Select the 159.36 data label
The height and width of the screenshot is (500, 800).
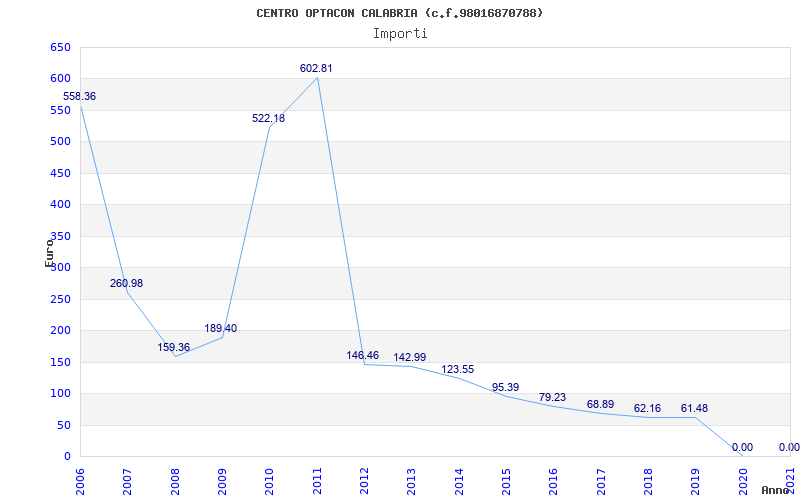click(x=173, y=347)
